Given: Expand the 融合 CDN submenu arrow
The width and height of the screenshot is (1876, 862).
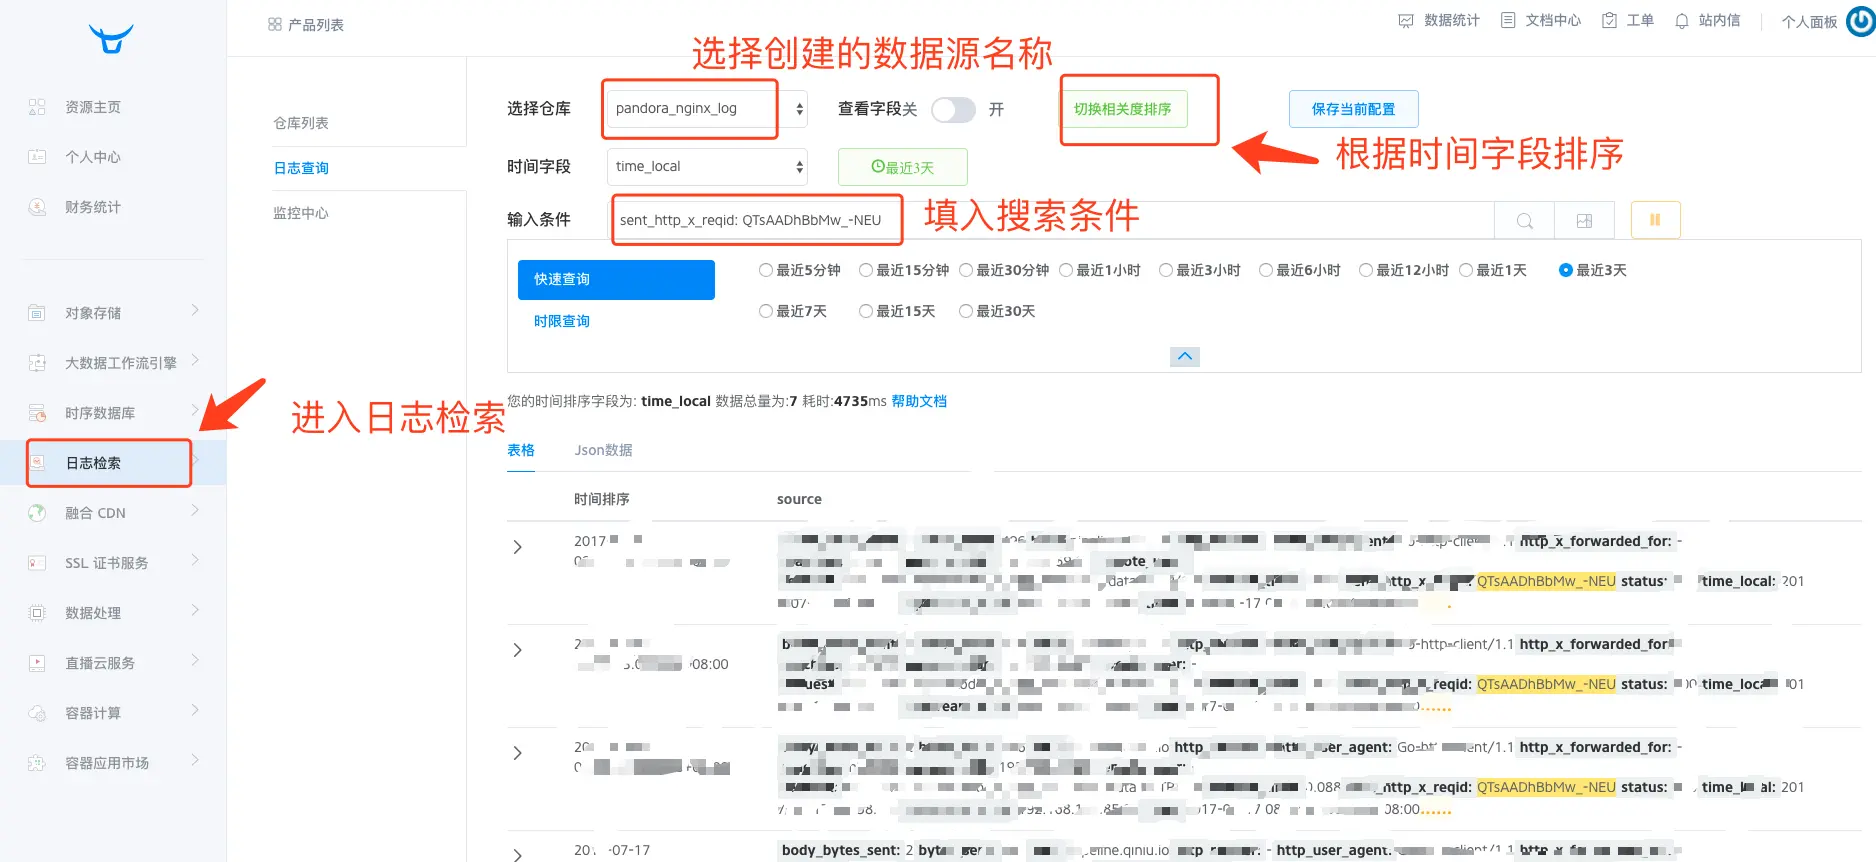Looking at the screenshot, I should 195,511.
